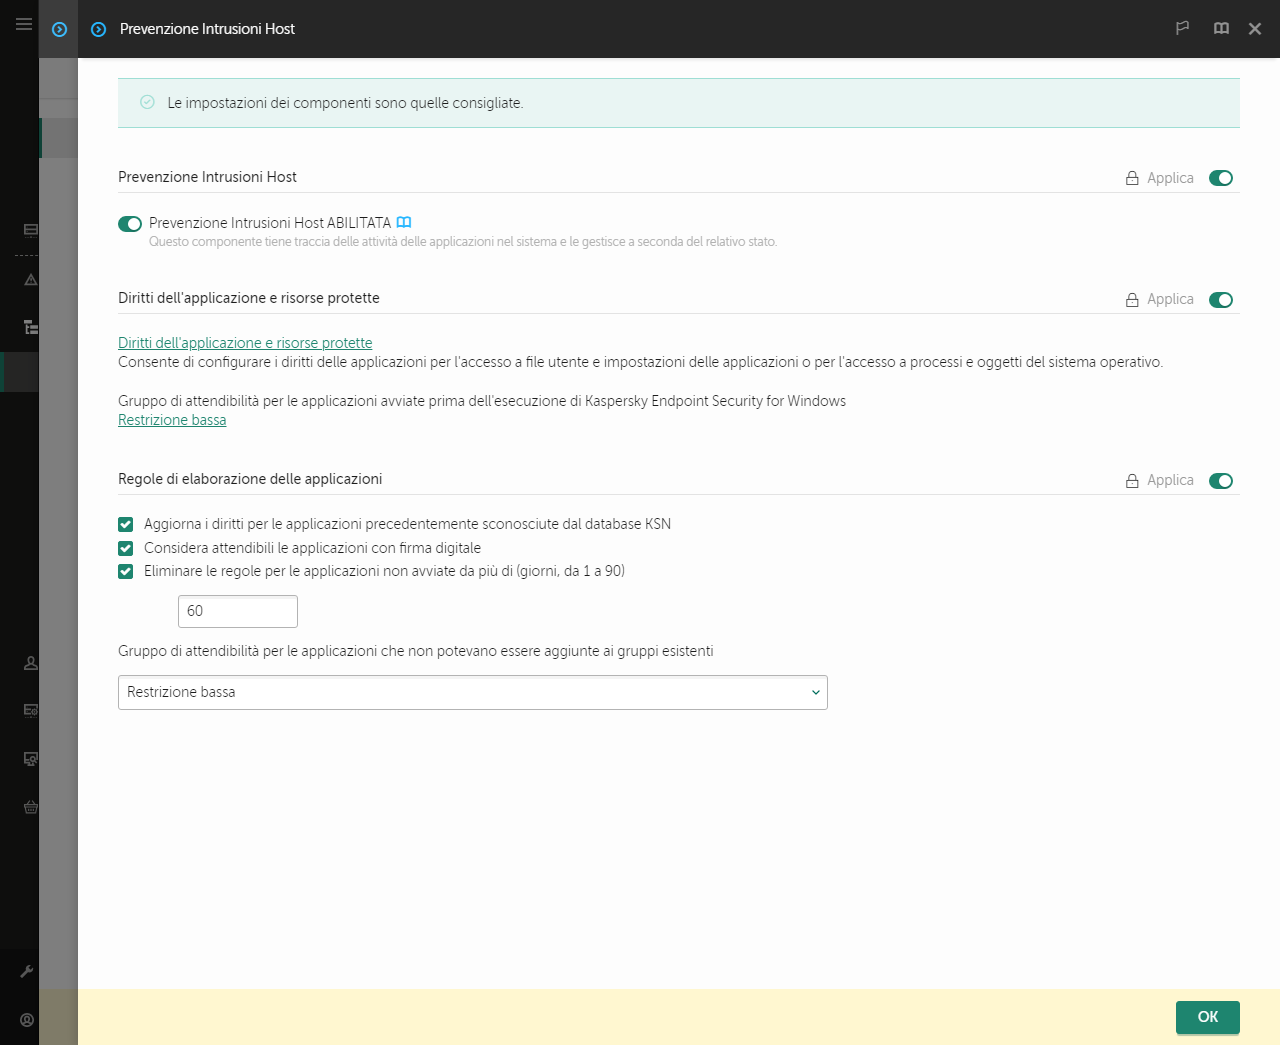Click the flag report icon in the title bar

coord(1182,29)
